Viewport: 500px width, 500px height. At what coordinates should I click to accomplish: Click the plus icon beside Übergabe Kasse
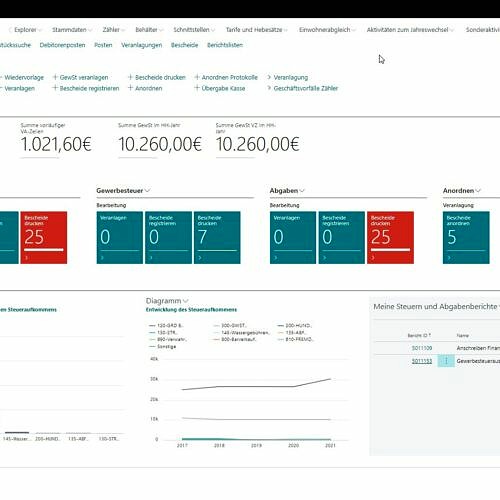click(197, 88)
